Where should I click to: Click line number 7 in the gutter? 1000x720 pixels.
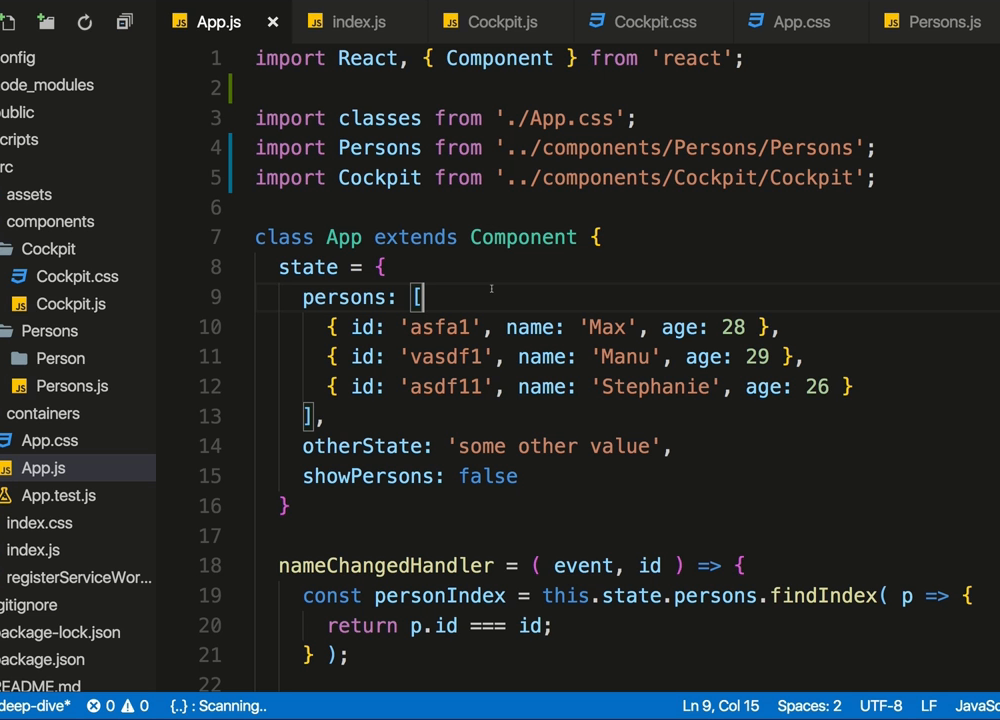pyautogui.click(x=216, y=237)
